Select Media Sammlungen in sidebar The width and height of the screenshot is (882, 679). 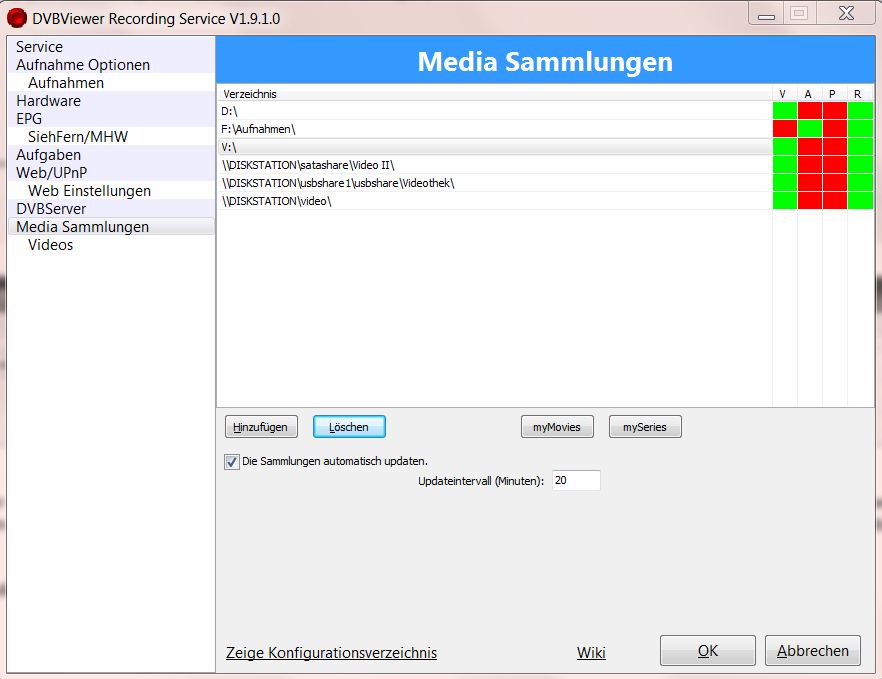click(111, 227)
